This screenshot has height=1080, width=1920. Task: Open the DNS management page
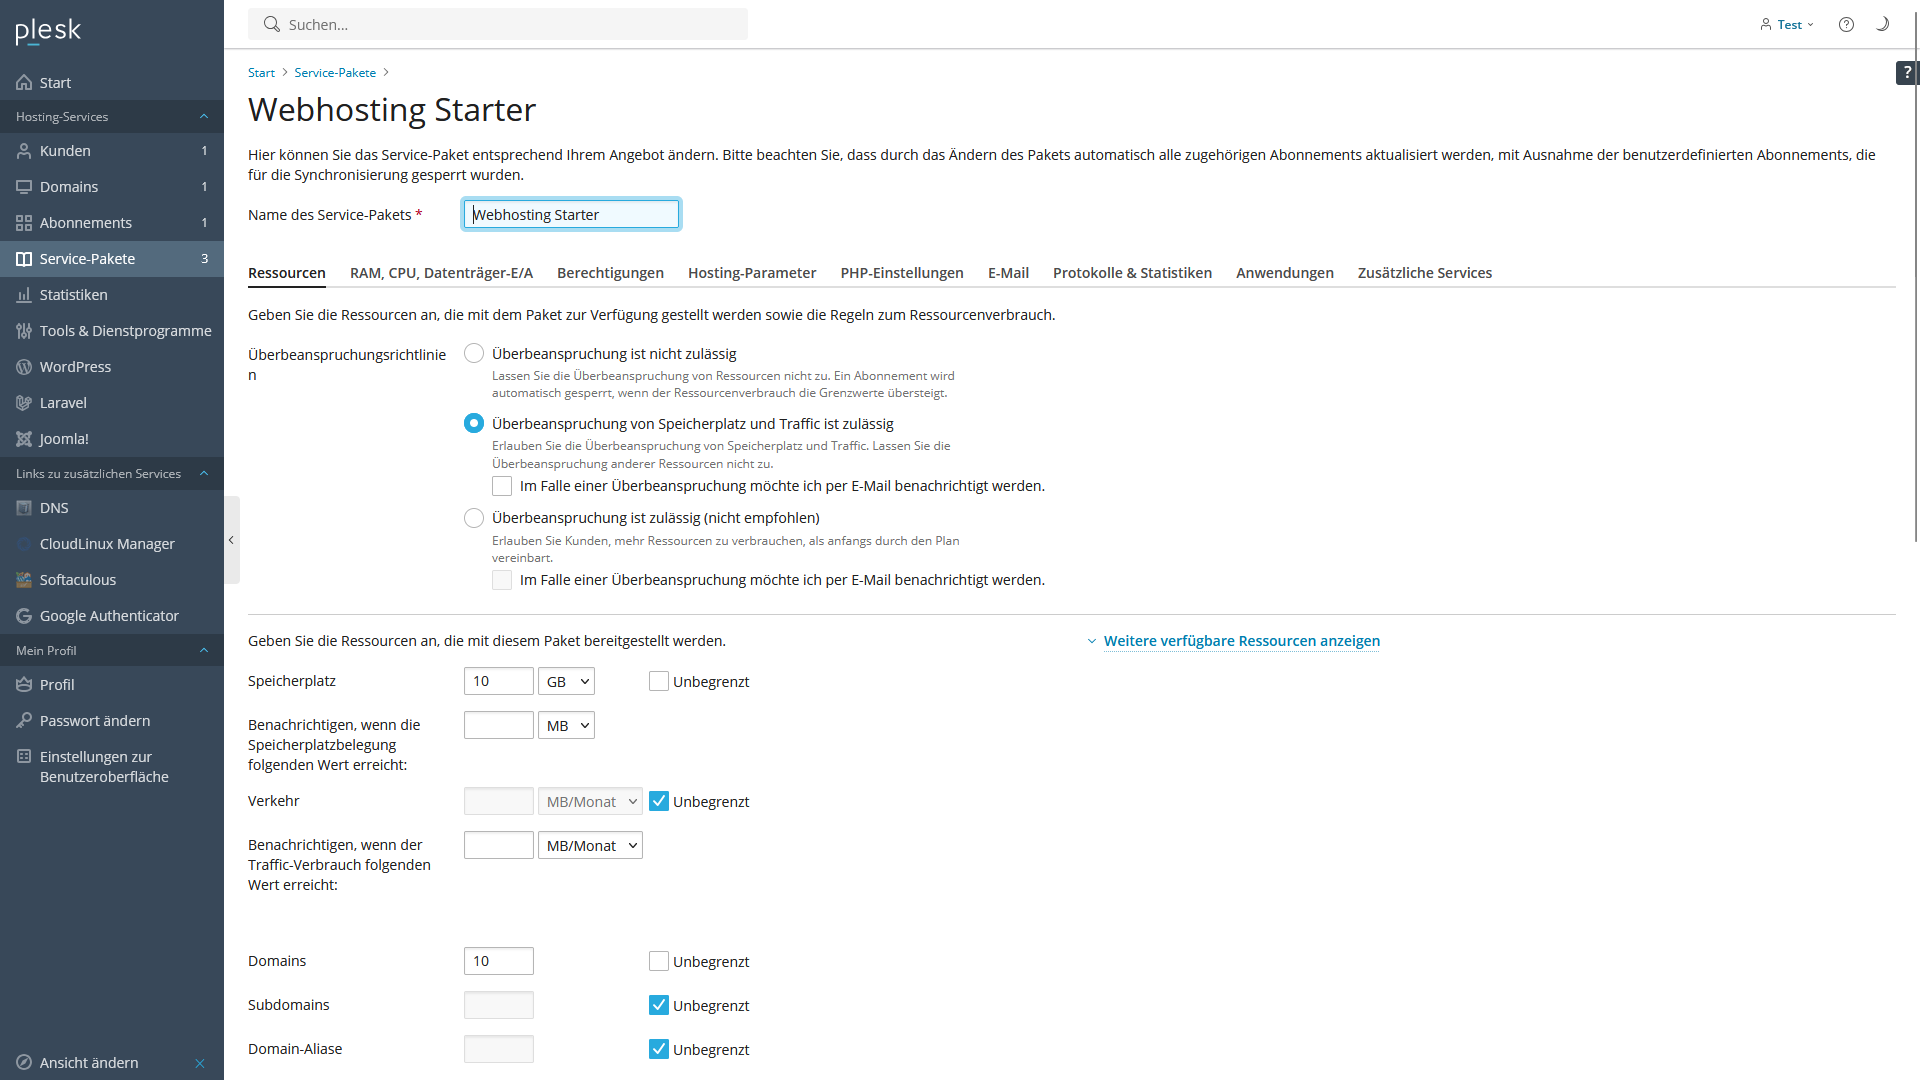pyautogui.click(x=54, y=507)
